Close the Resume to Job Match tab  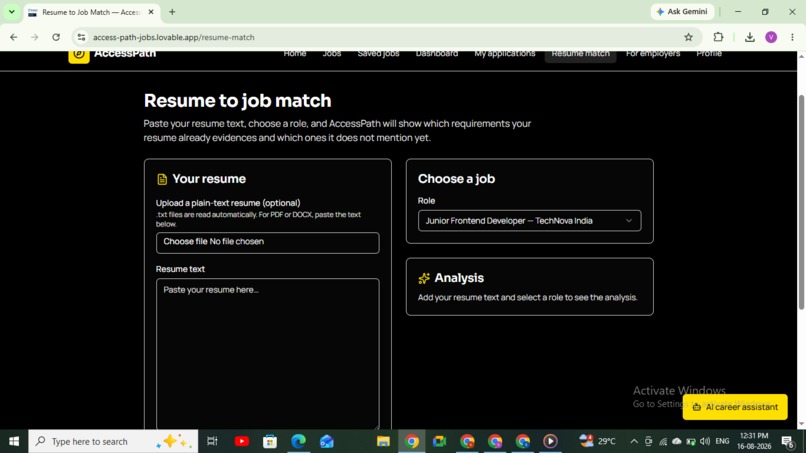pos(151,12)
